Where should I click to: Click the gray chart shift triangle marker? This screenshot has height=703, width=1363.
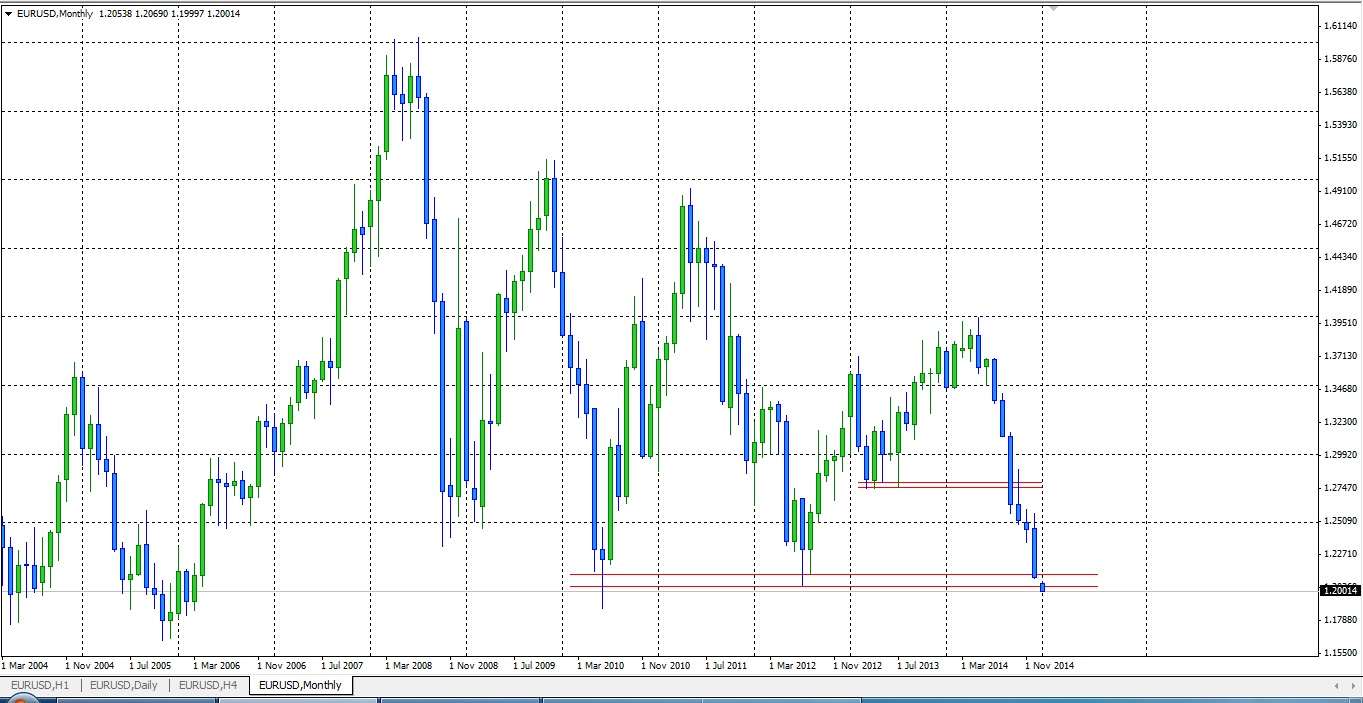tap(1052, 8)
